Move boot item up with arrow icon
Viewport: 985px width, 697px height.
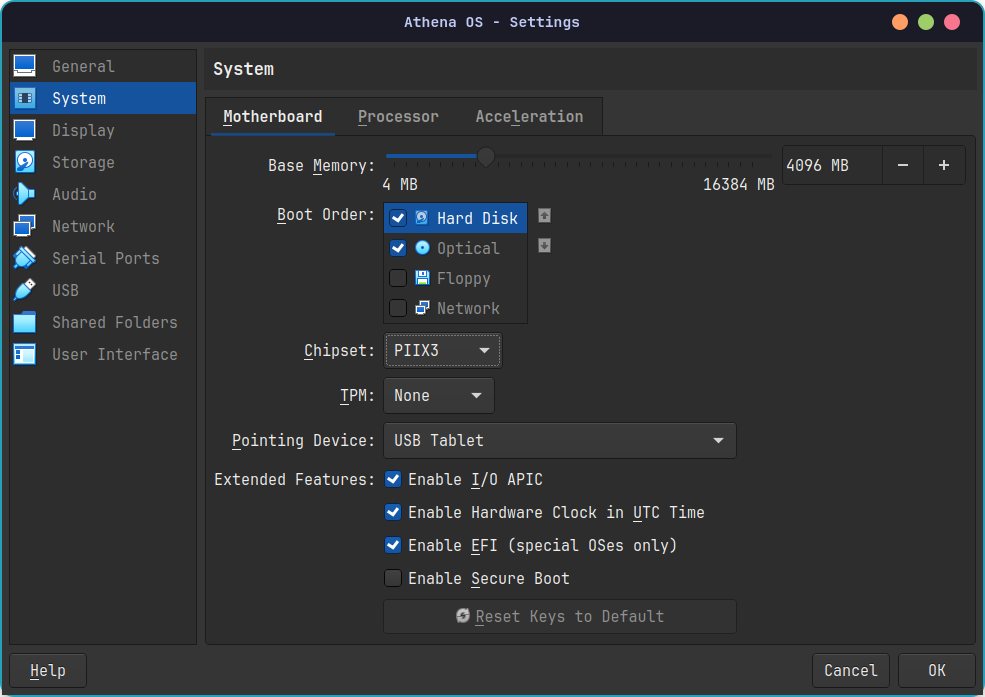click(545, 216)
